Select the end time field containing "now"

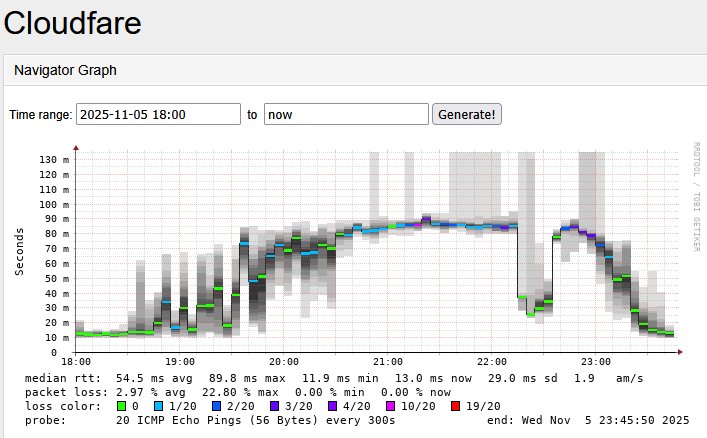click(345, 115)
